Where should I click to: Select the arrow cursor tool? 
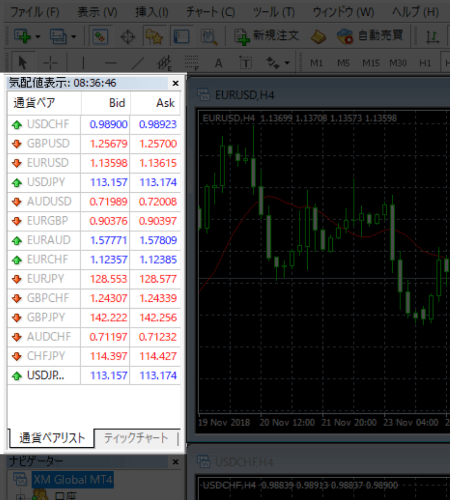[x=22, y=63]
